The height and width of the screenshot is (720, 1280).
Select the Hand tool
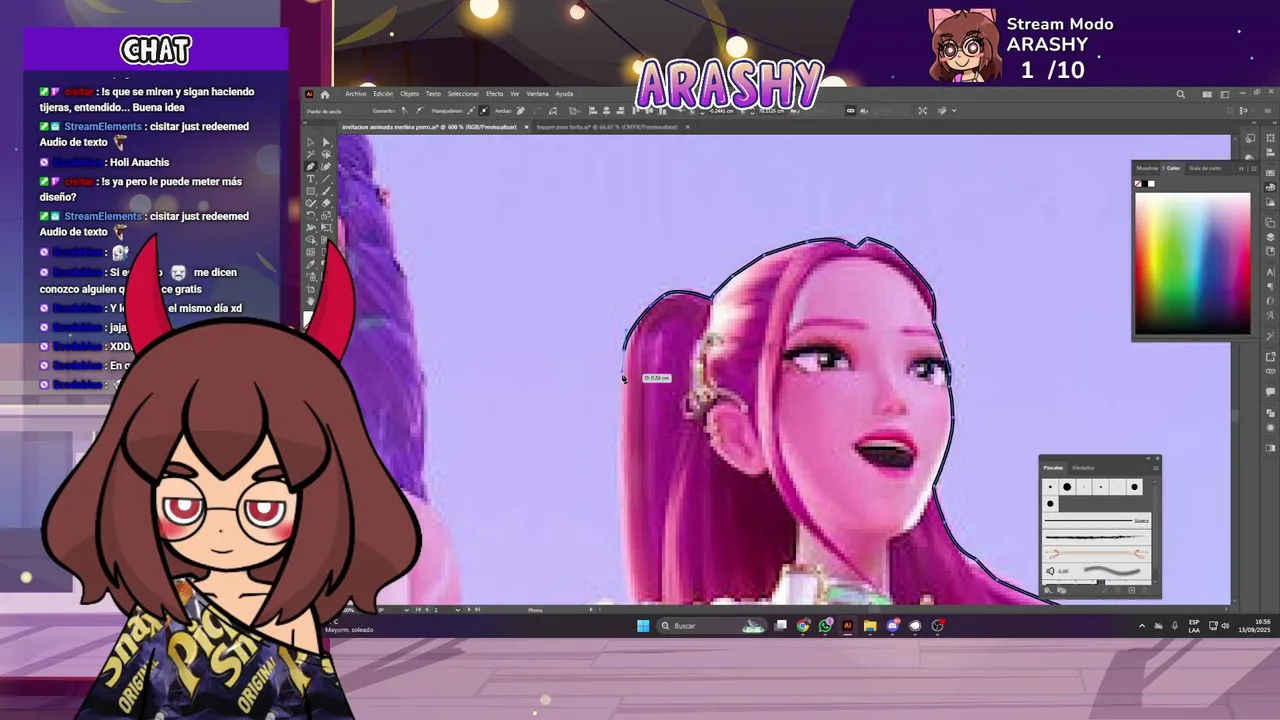pyautogui.click(x=310, y=300)
